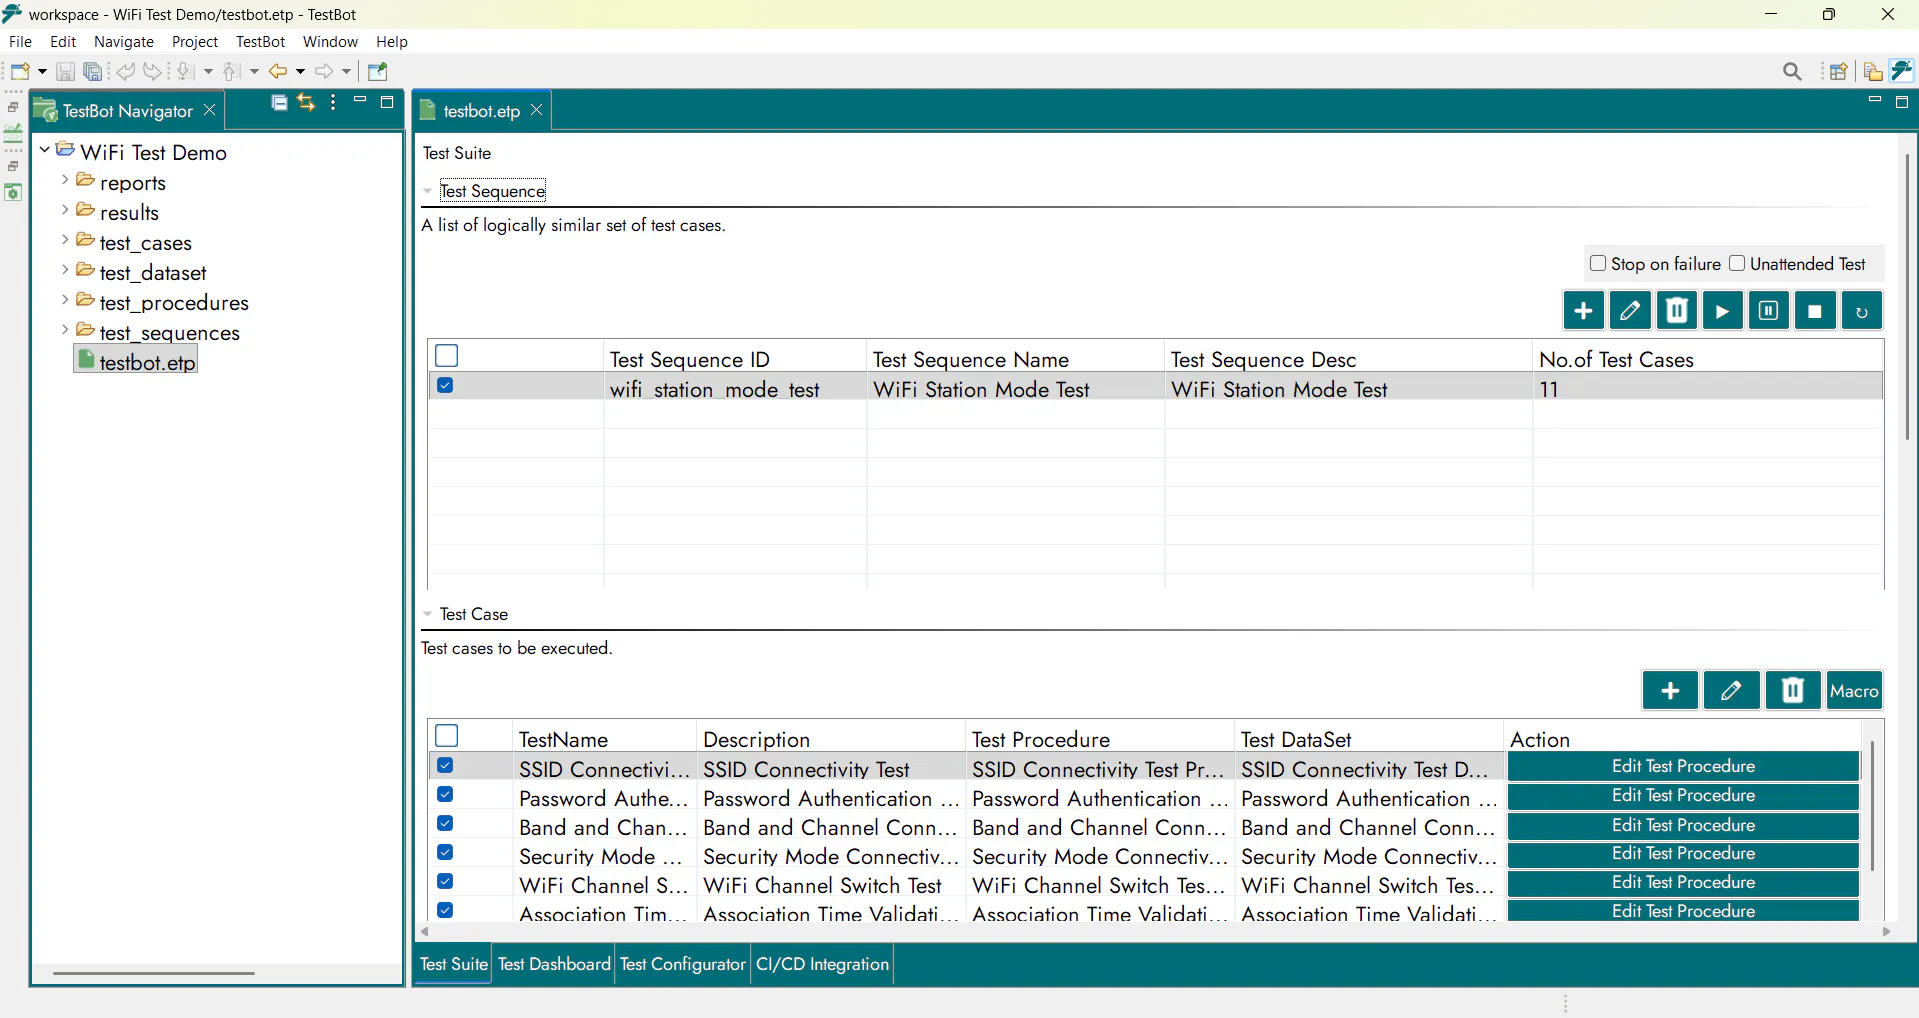Open the Back history dropdown arrow
Screen dimensions: 1919x1018
pyautogui.click(x=300, y=71)
